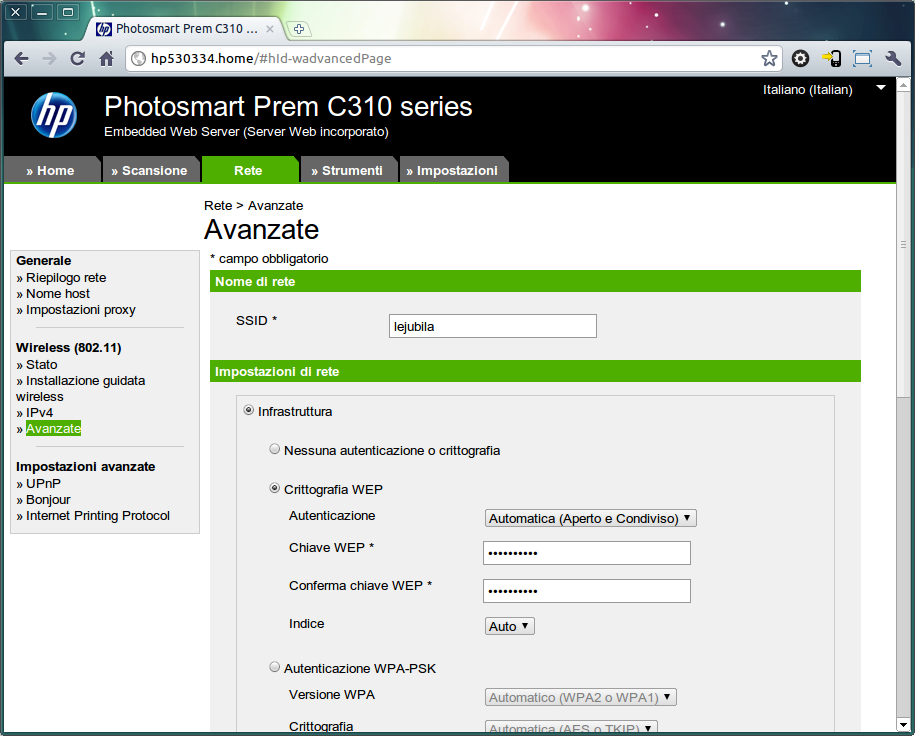Select the Crittografia WEP radio button
915x736 pixels.
274,488
